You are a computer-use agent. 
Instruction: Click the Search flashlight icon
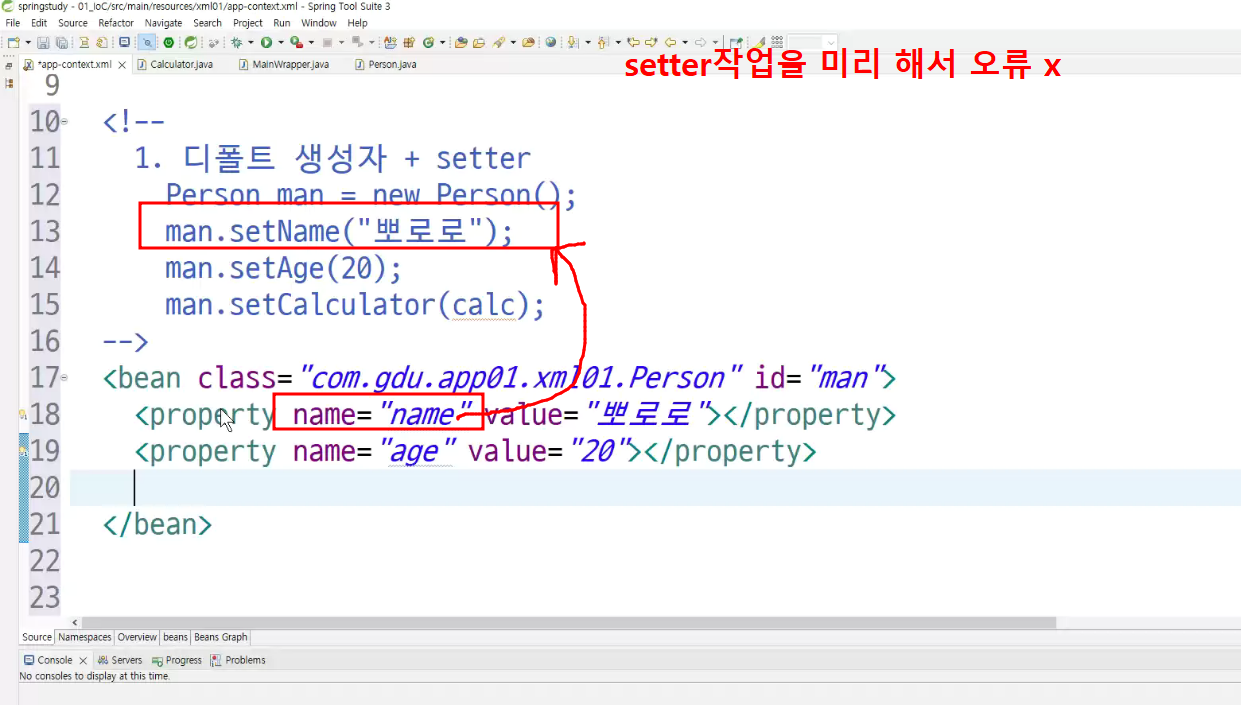[498, 42]
